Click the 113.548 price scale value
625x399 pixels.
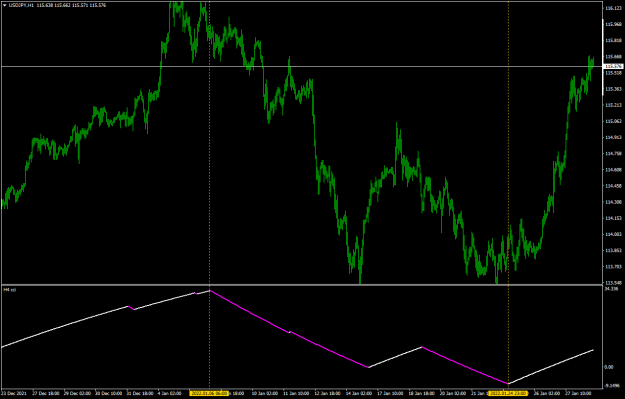tap(613, 282)
